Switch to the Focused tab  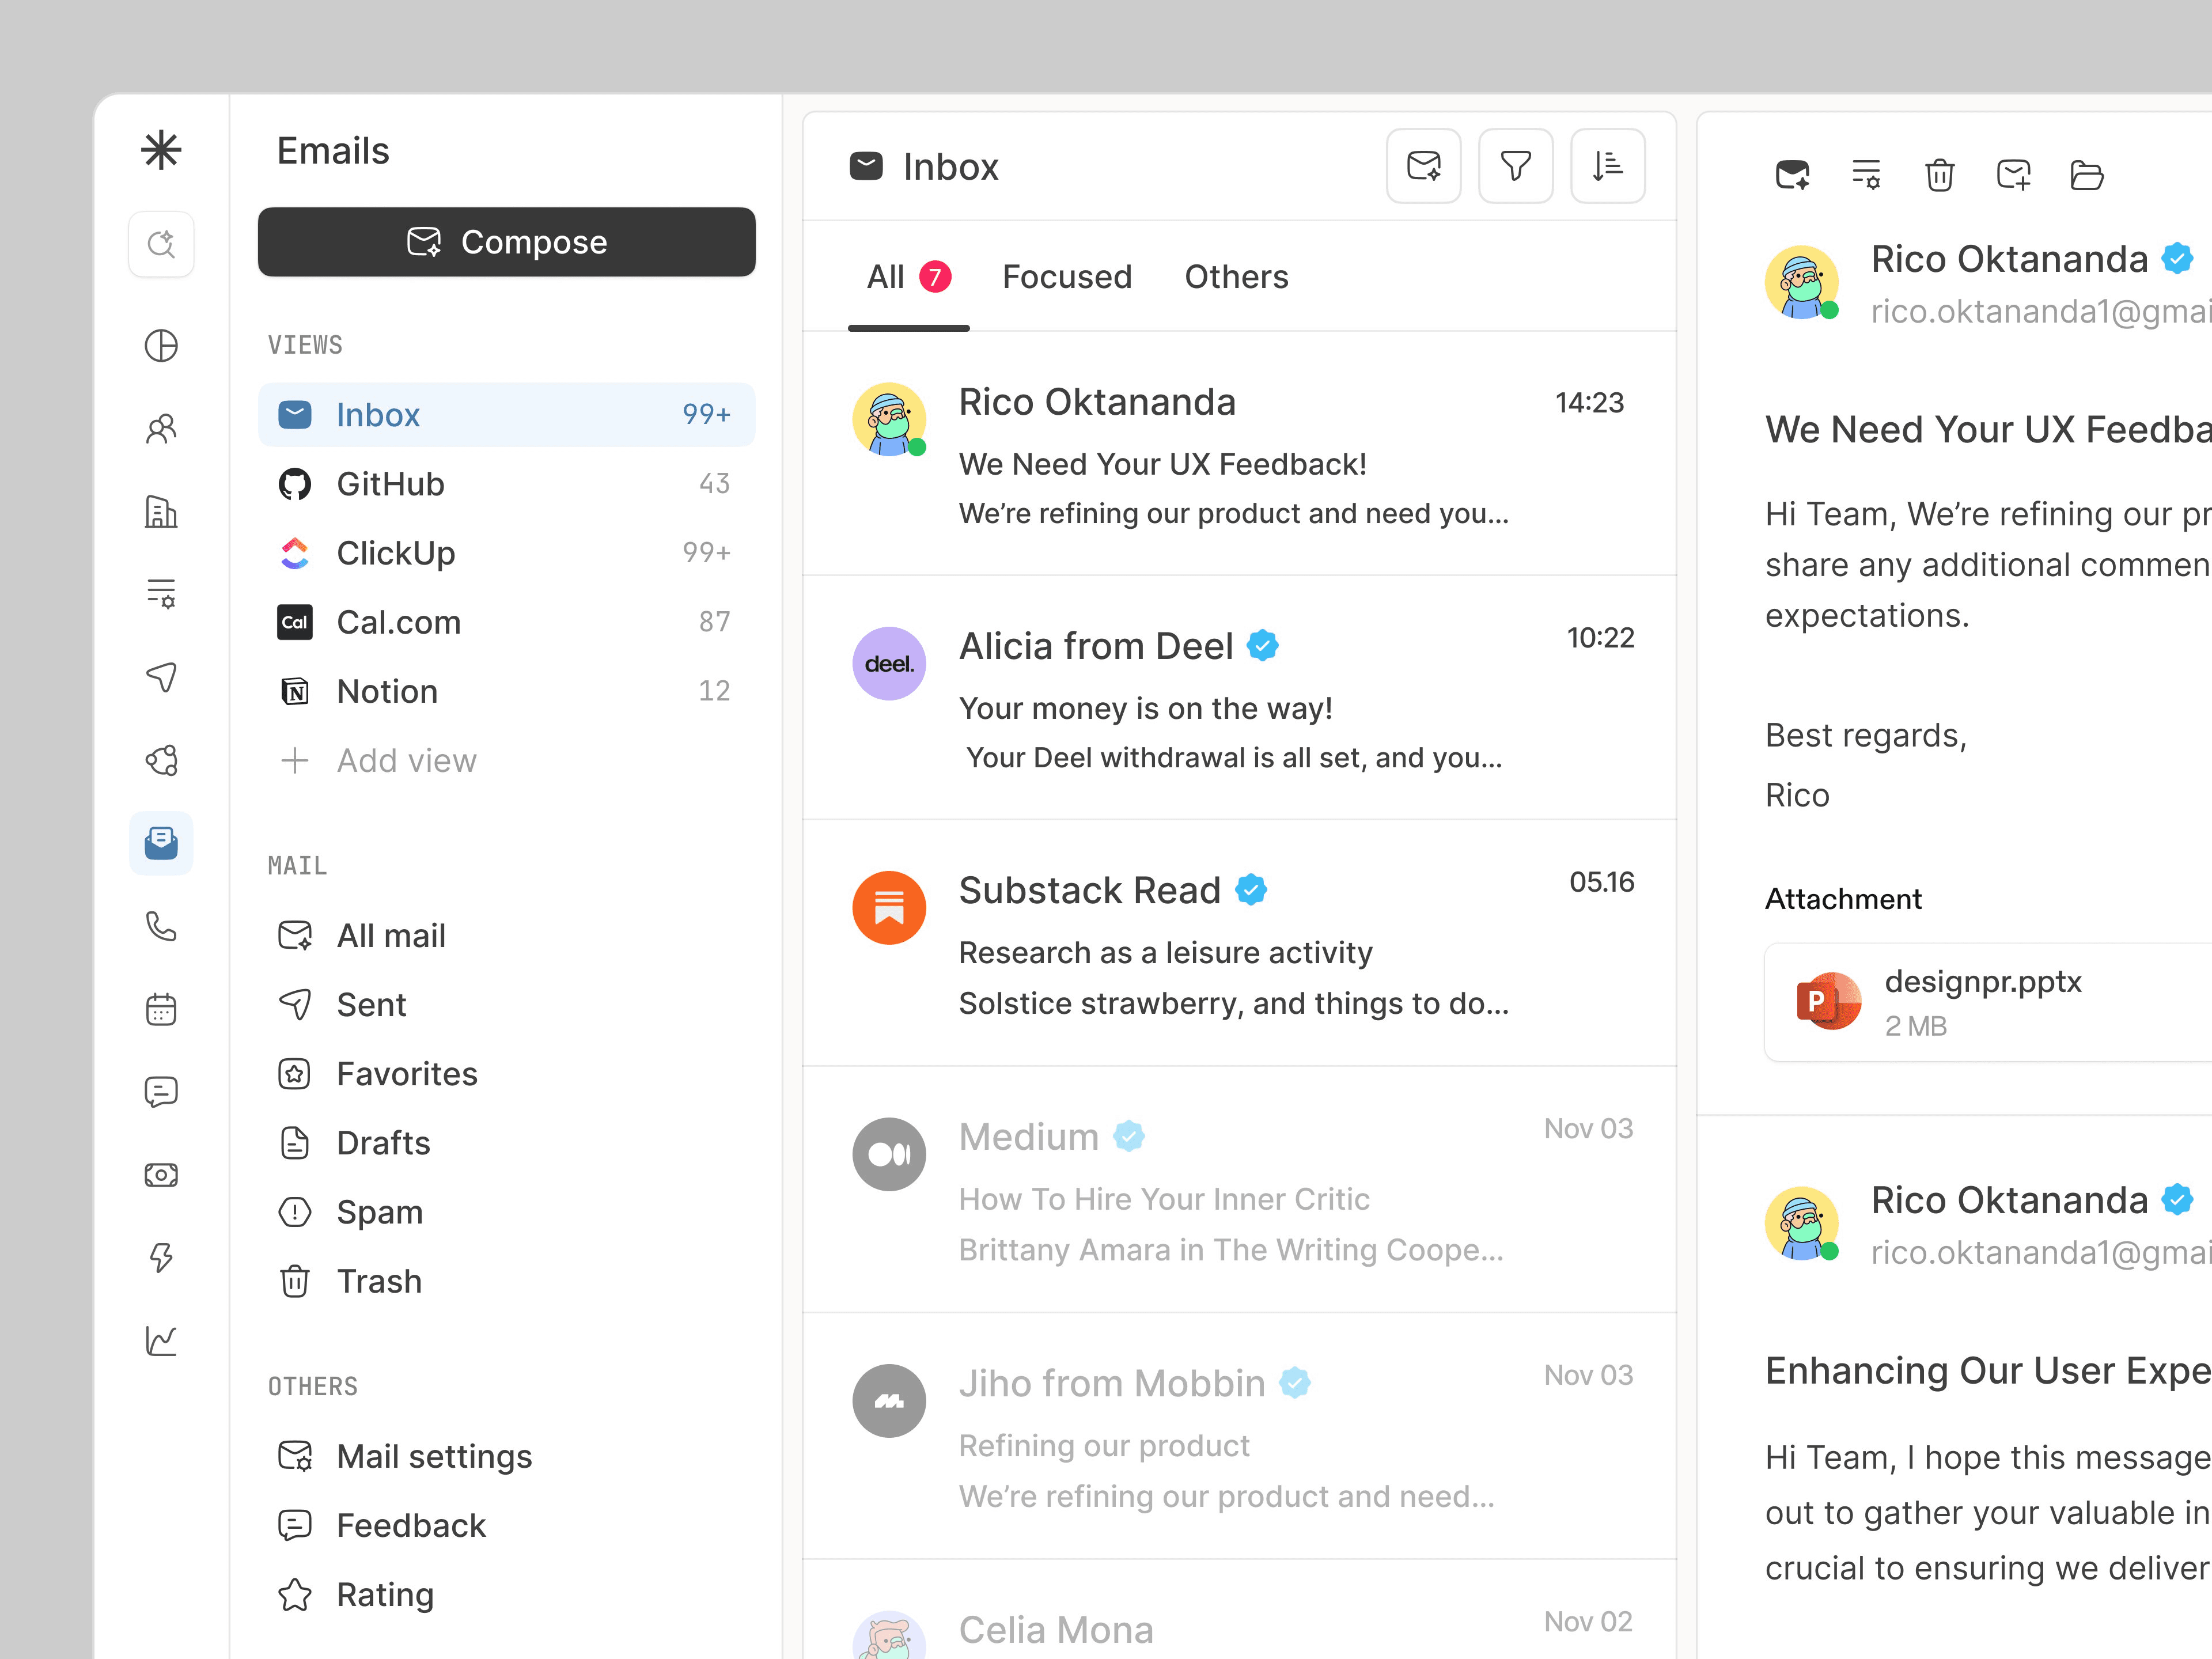[1067, 277]
